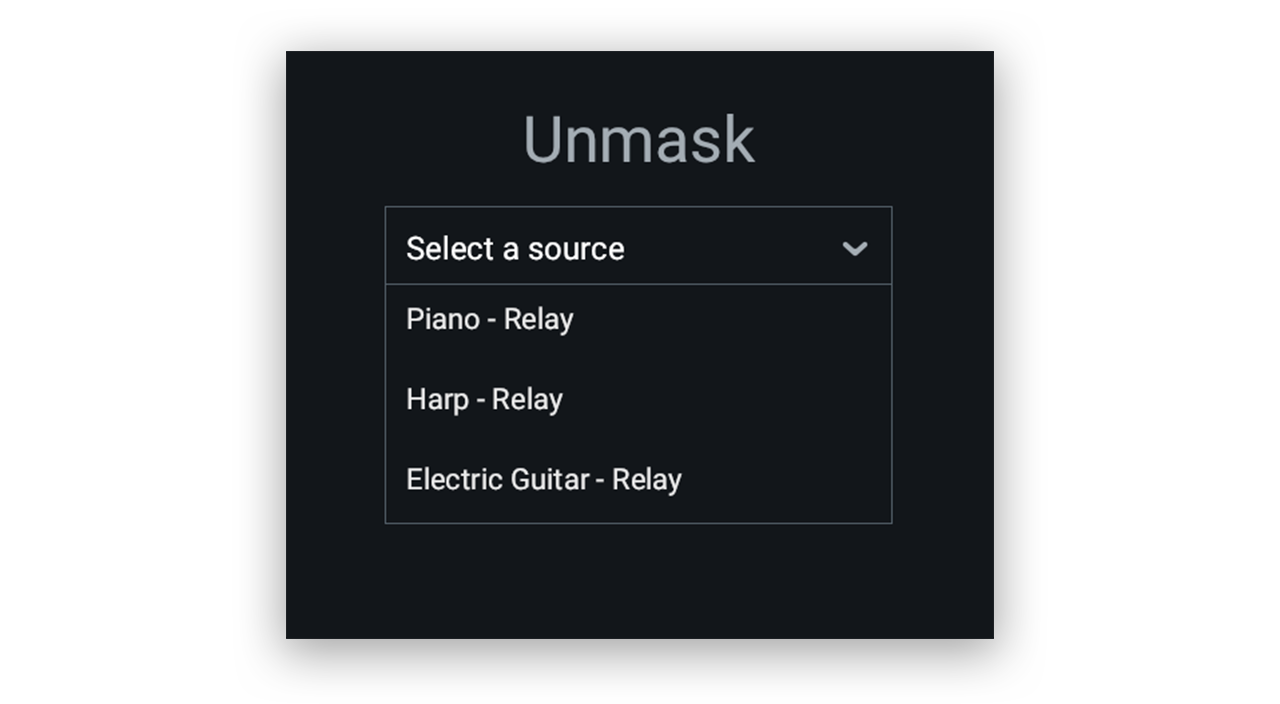The height and width of the screenshot is (704, 1280).
Task: Click the word Piano in the dropdown list
Action: click(442, 320)
